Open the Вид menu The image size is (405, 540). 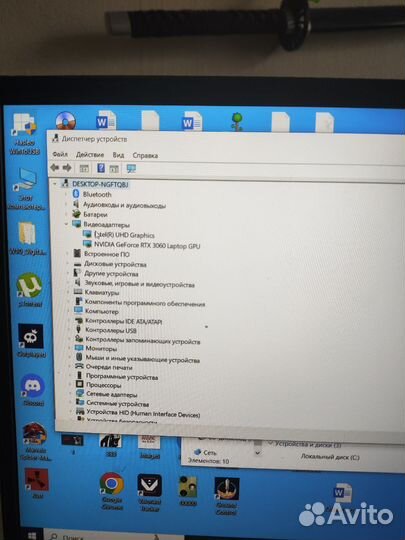(x=118, y=155)
